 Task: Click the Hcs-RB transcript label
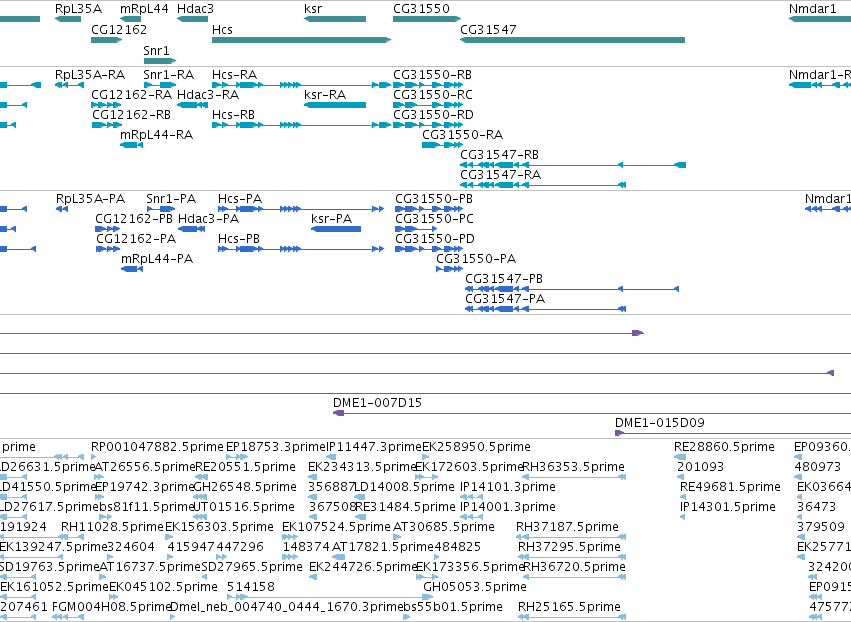tap(233, 115)
